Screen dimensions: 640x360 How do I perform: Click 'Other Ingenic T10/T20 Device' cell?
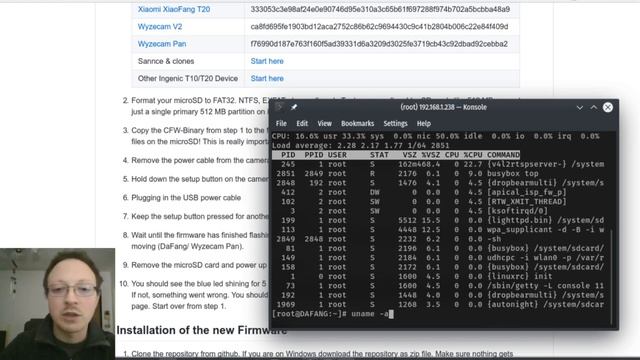[x=188, y=78]
